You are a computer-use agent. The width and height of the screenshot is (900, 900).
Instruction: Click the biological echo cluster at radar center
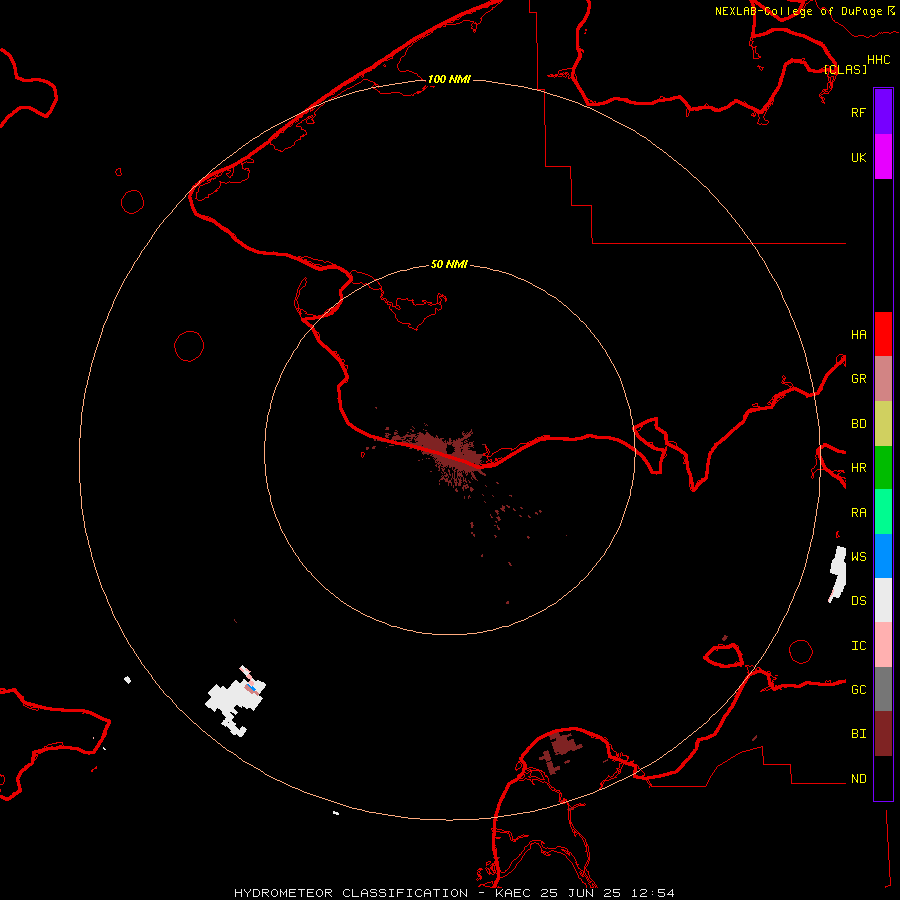click(x=451, y=452)
